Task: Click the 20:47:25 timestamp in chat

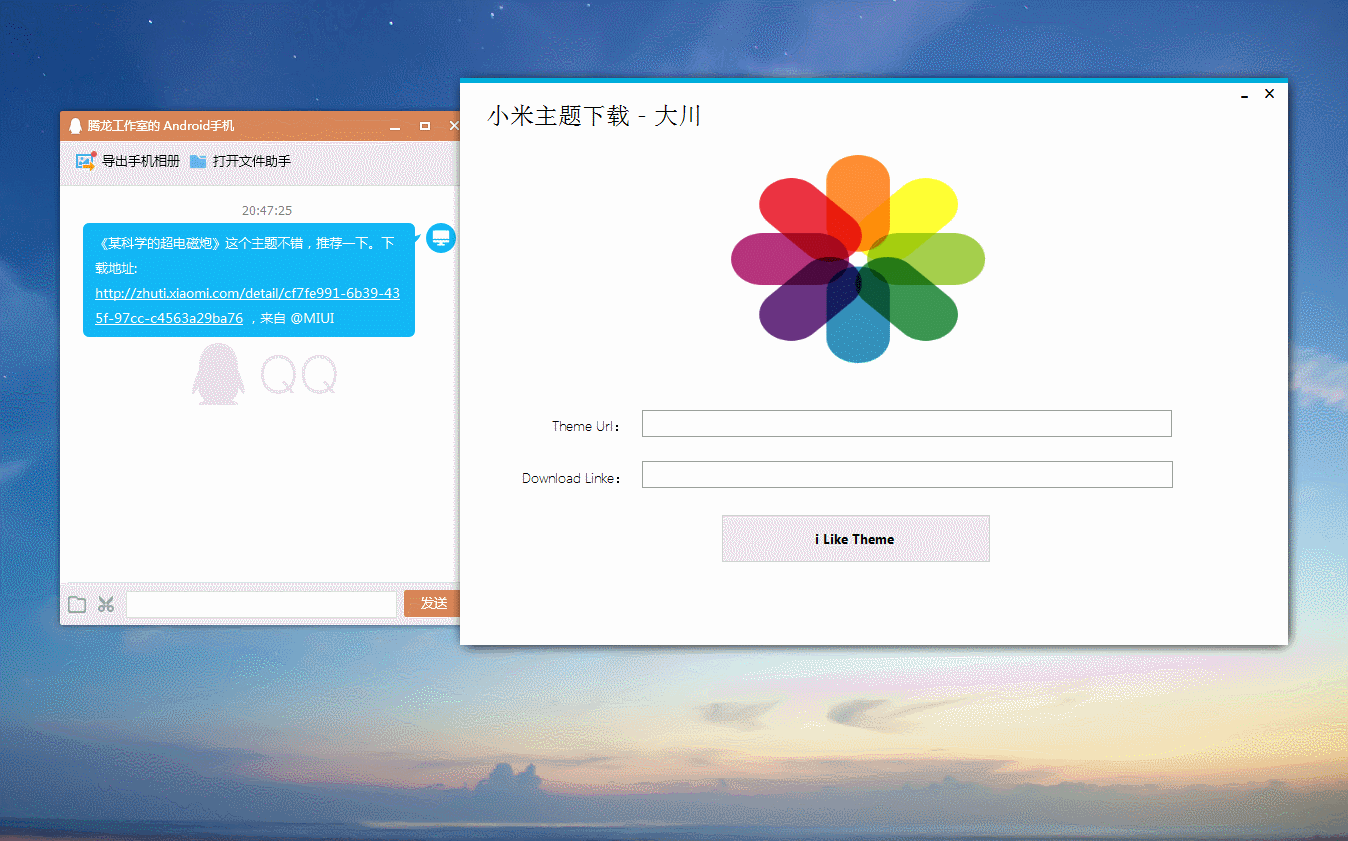Action: (x=267, y=210)
